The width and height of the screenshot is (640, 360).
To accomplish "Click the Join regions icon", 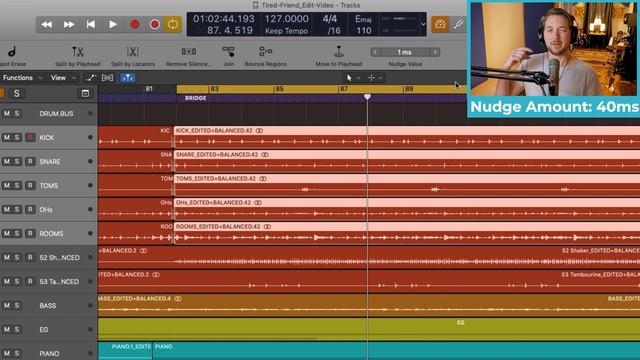I will click(x=229, y=52).
